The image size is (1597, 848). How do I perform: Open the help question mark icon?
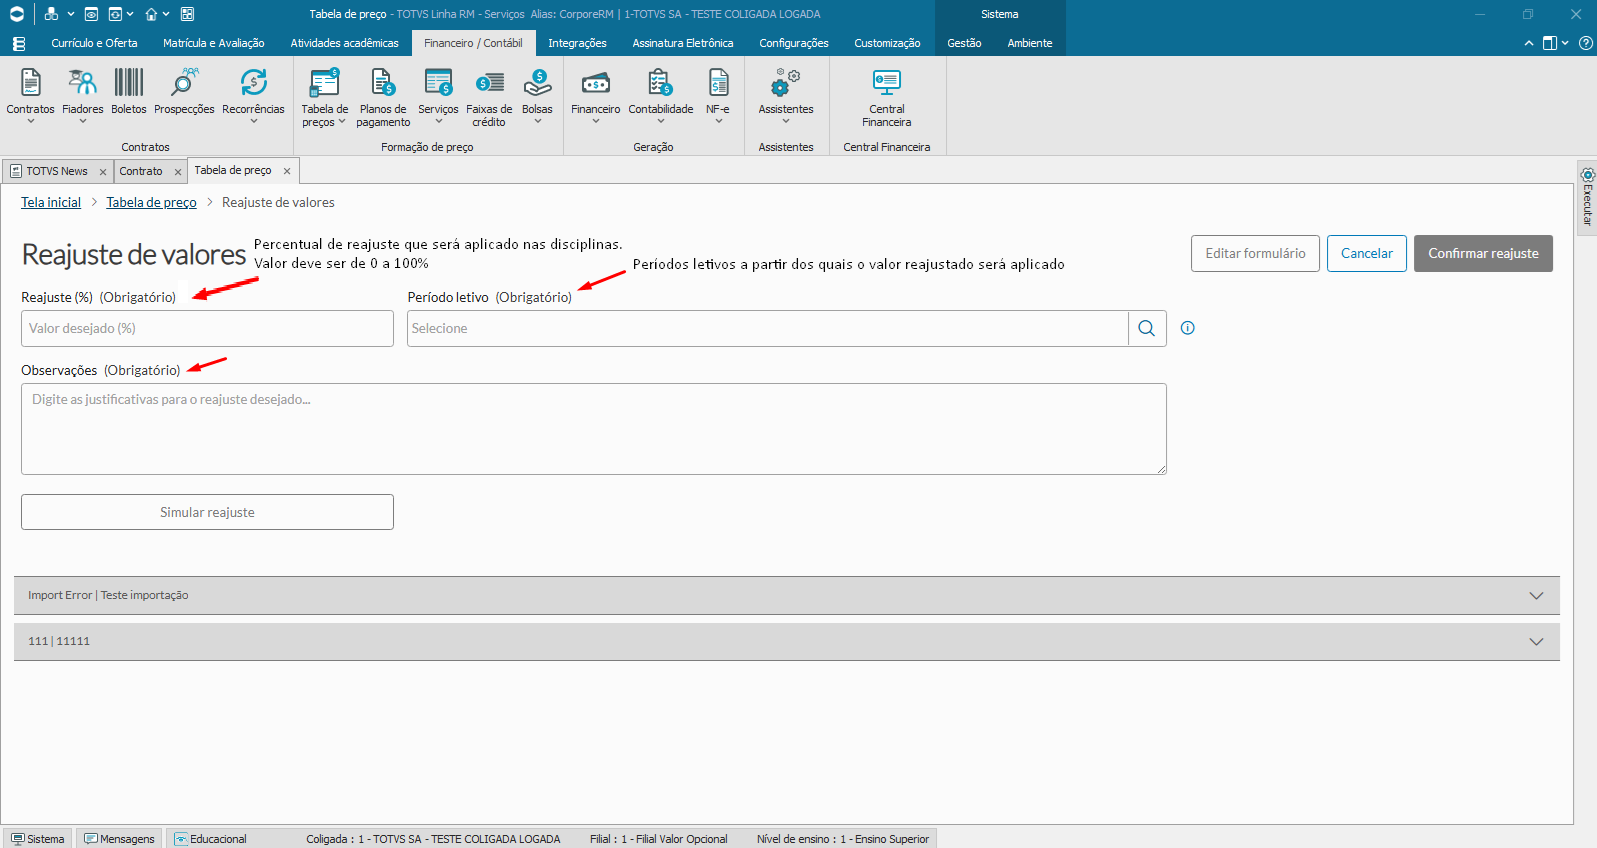click(x=1586, y=43)
